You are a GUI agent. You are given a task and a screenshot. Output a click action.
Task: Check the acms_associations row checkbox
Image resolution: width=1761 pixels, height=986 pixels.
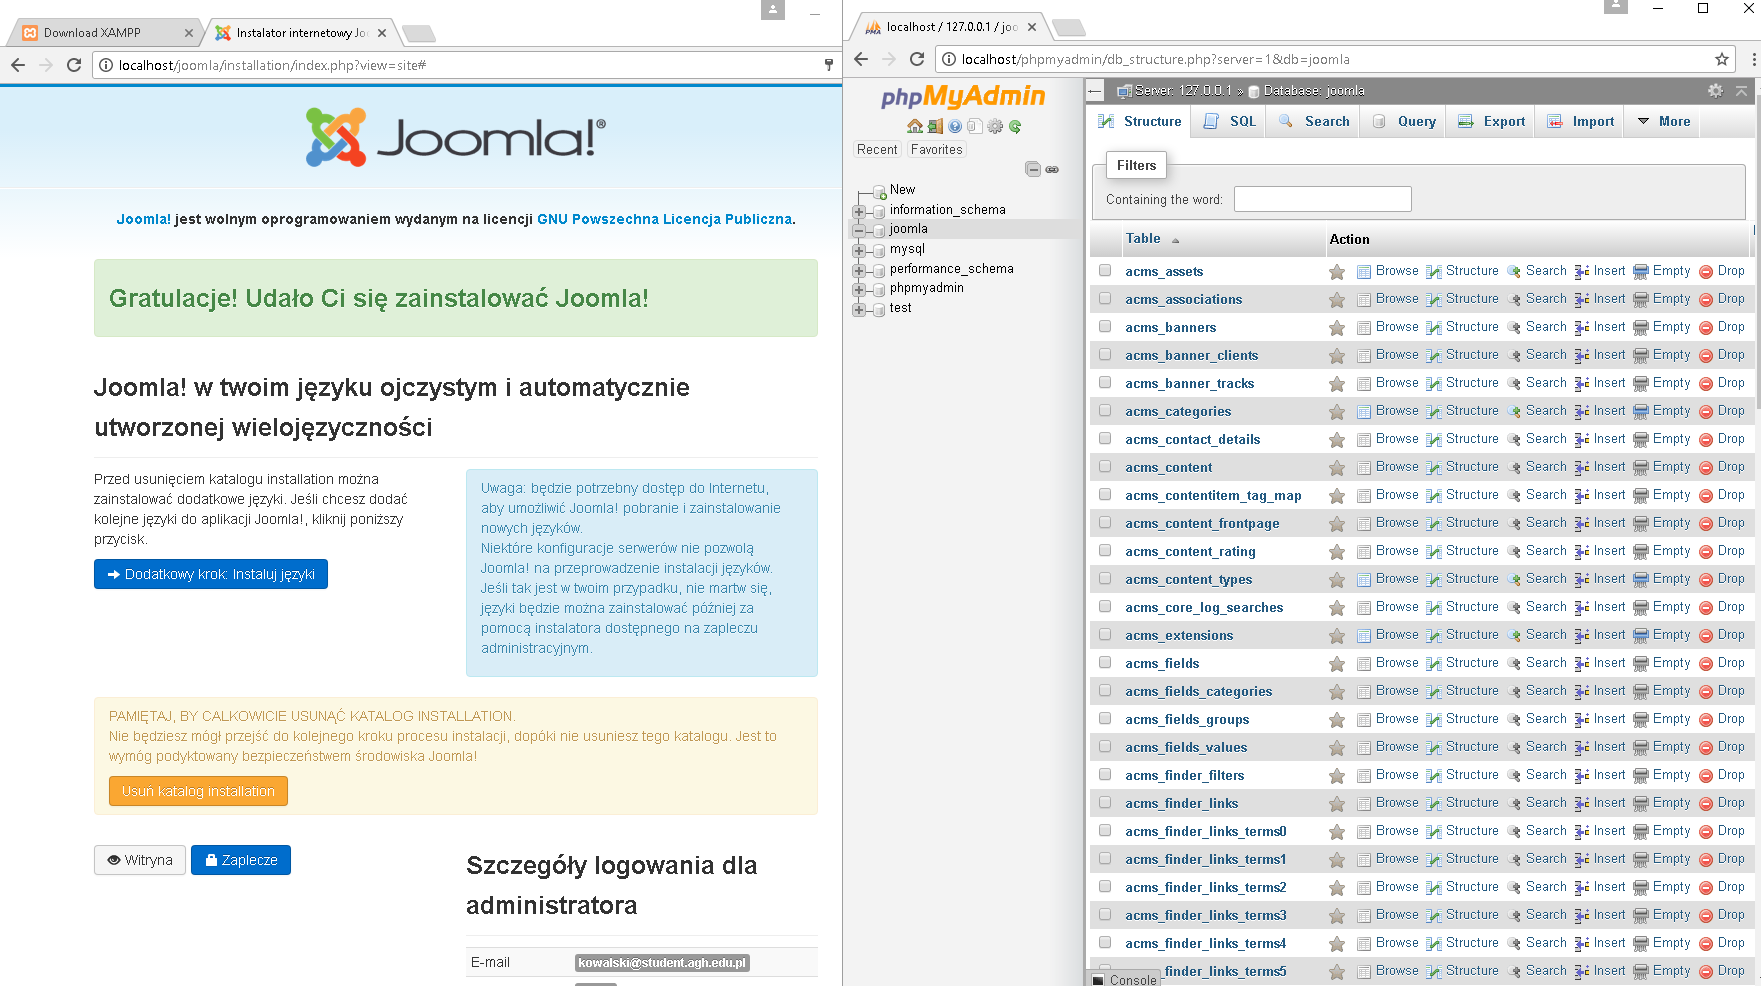pyautogui.click(x=1105, y=298)
